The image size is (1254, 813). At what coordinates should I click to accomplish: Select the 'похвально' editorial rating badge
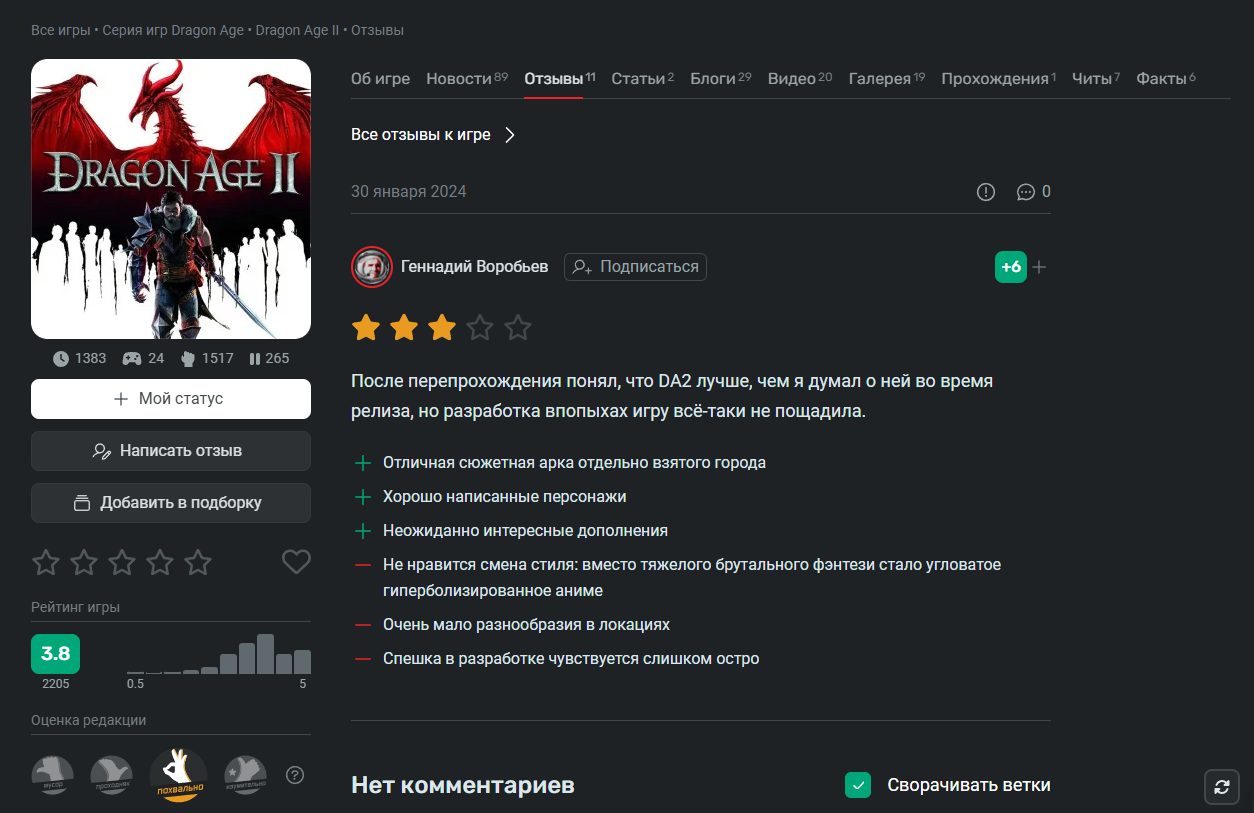click(179, 775)
